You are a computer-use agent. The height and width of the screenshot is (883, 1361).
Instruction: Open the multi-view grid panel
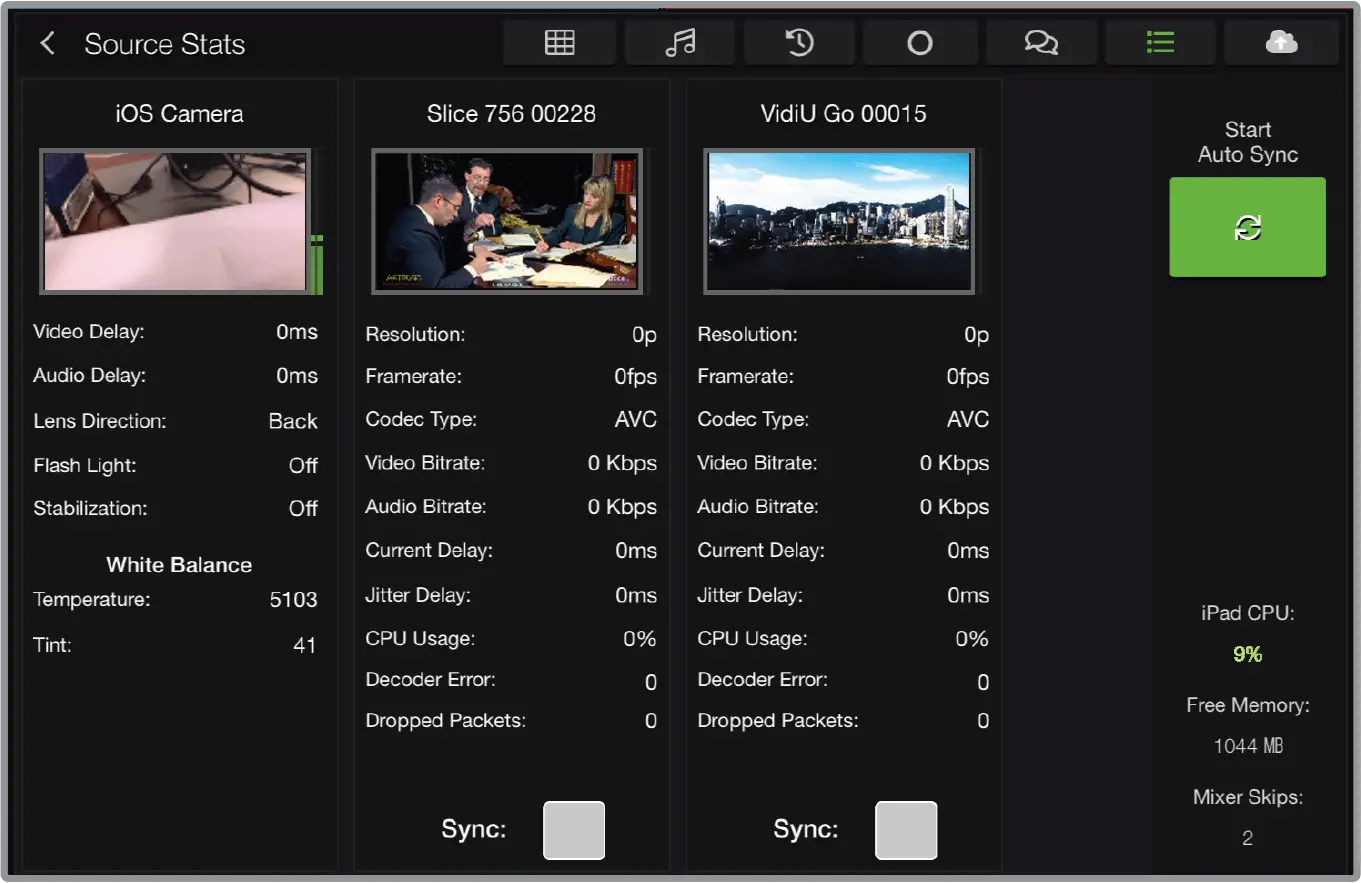click(559, 42)
